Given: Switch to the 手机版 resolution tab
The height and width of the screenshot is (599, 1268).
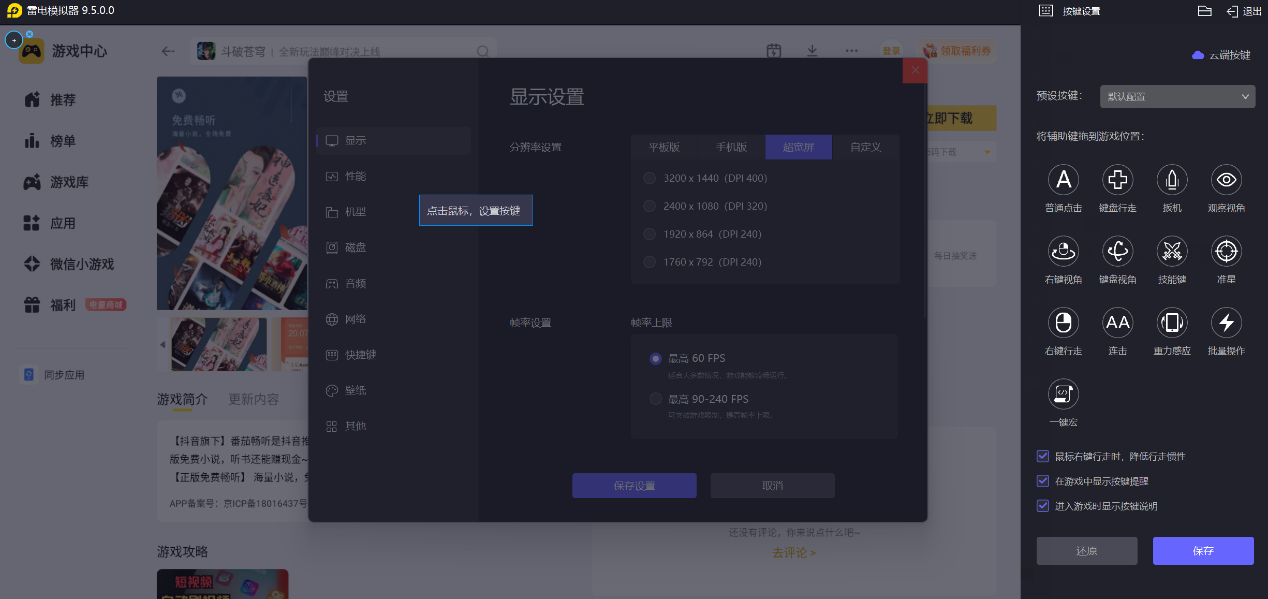Looking at the screenshot, I should click(731, 147).
